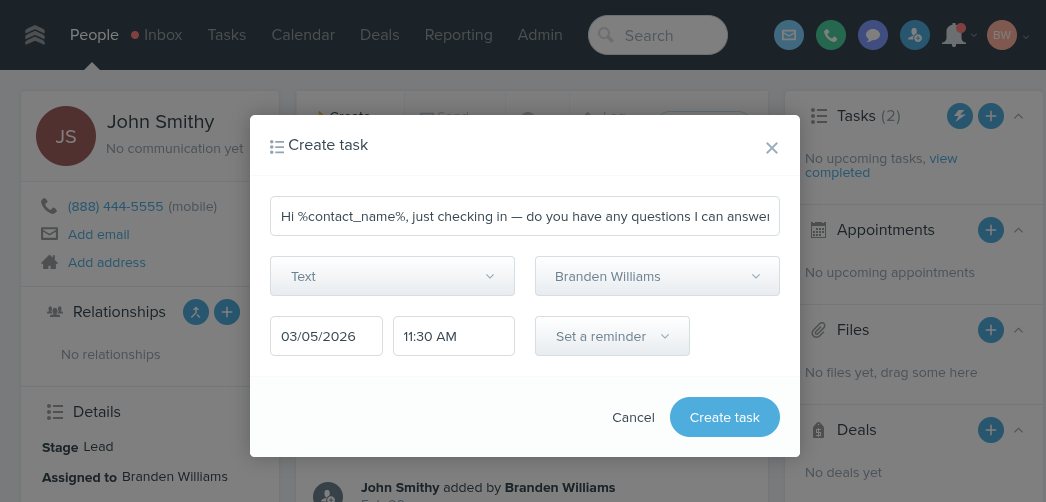Go to the Reporting tab

[x=458, y=35]
